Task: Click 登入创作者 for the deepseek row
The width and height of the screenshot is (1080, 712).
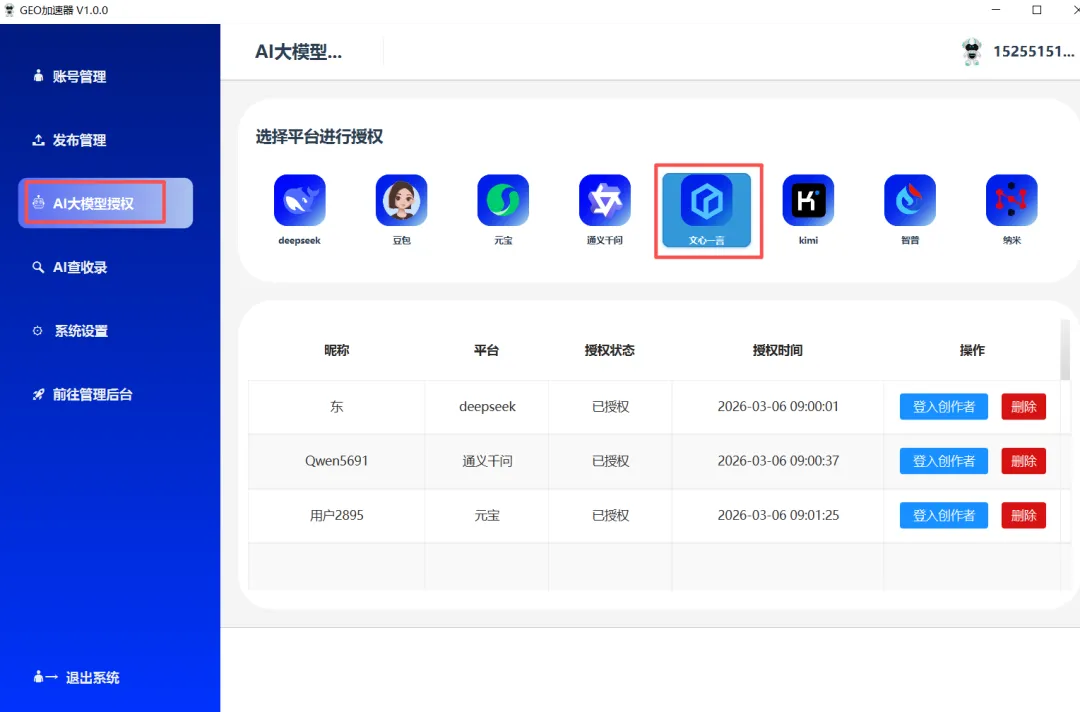Action: click(x=944, y=406)
